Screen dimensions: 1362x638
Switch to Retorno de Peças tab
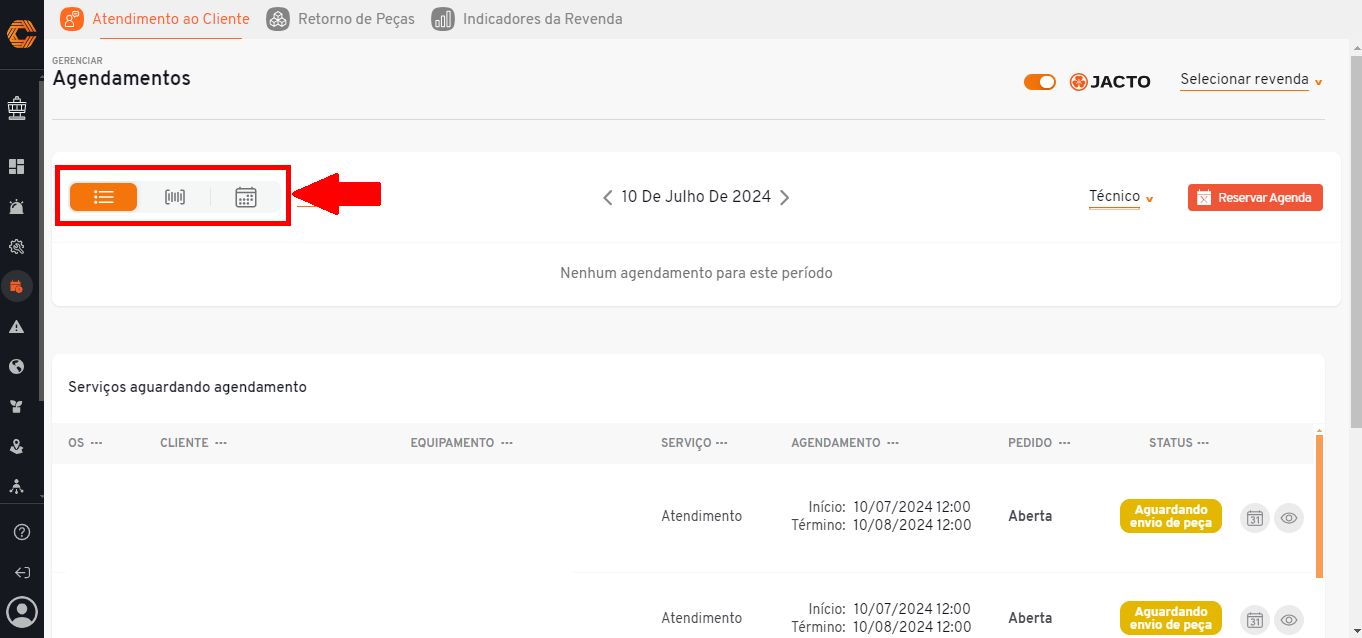(x=341, y=19)
